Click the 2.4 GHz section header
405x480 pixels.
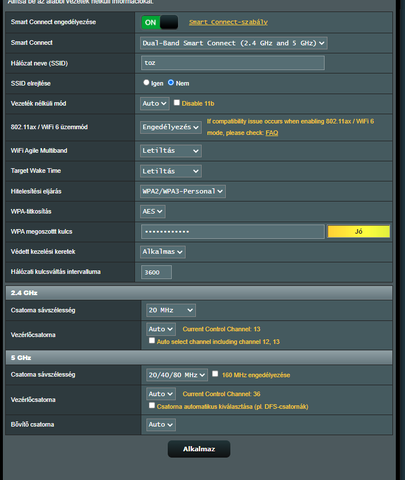pos(199,293)
